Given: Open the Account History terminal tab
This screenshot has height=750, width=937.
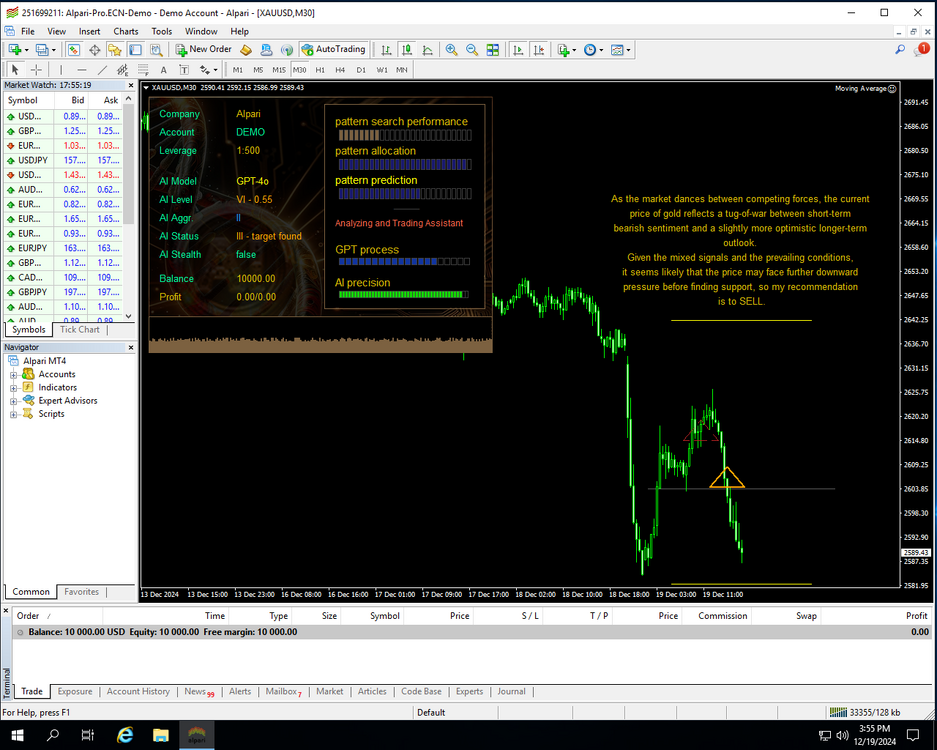Looking at the screenshot, I should point(138,691).
